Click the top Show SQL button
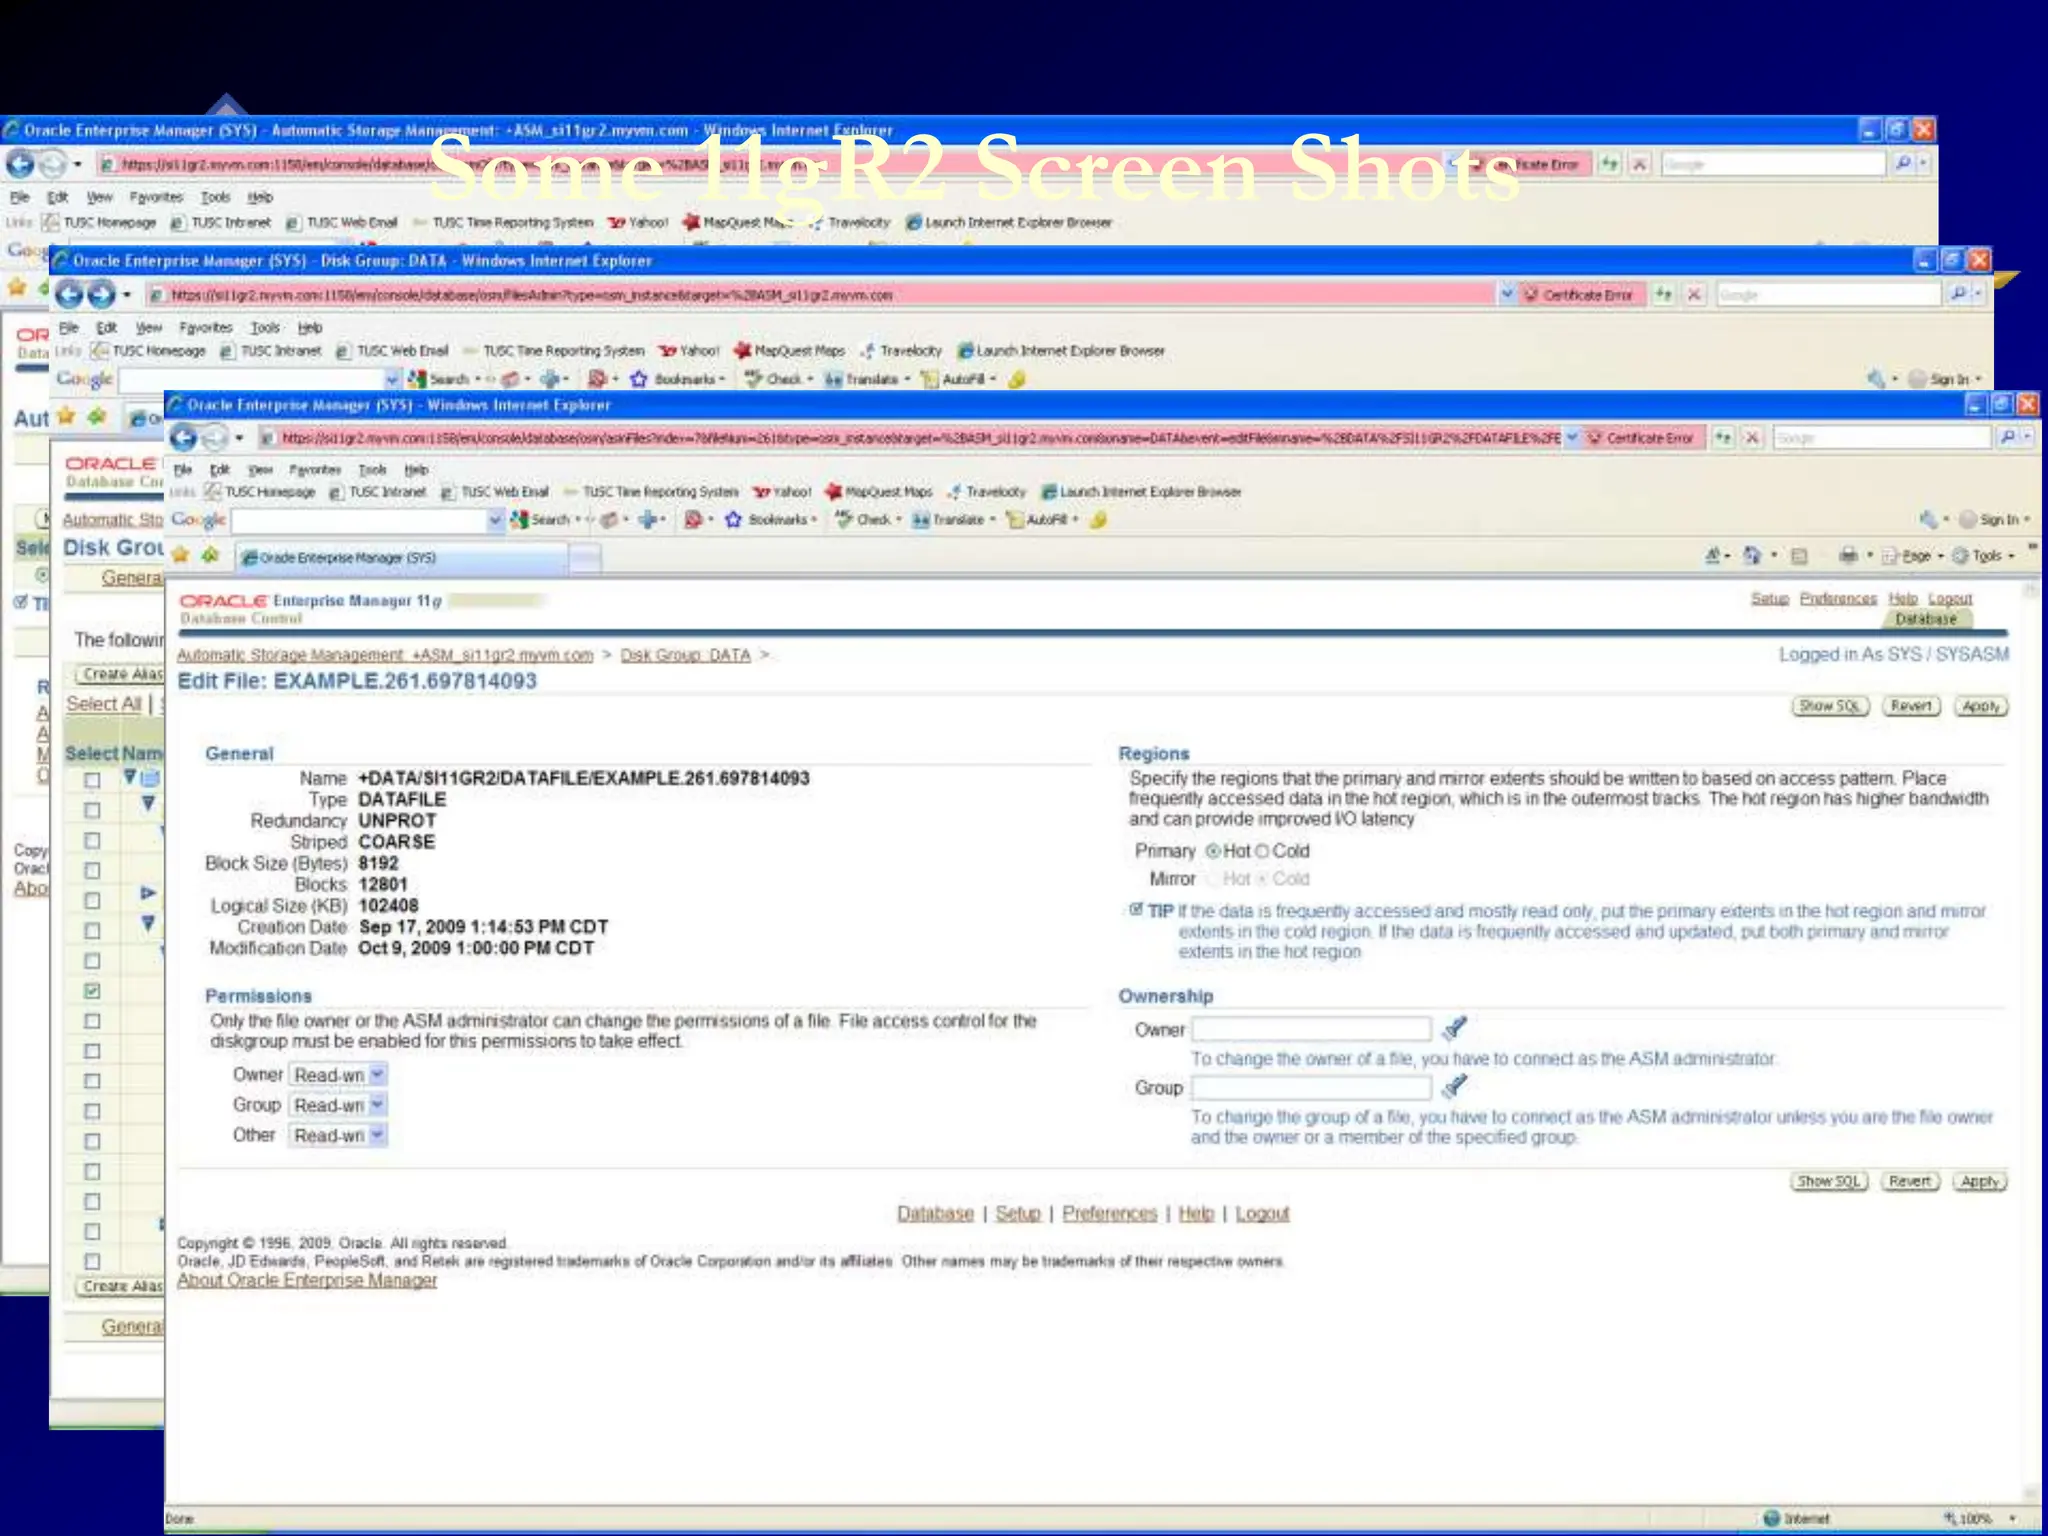Image resolution: width=2048 pixels, height=1536 pixels. [x=1829, y=706]
